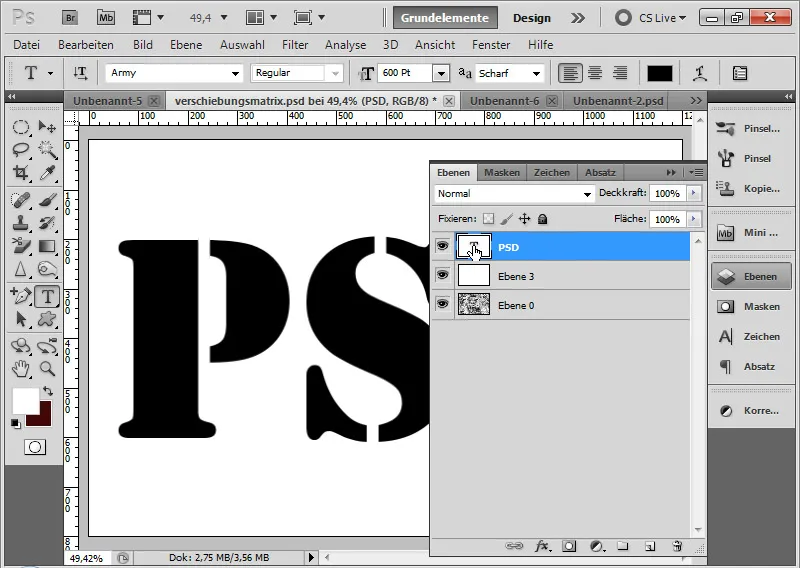Select the Lasso tool
This screenshot has height=568, width=800.
coord(21,150)
